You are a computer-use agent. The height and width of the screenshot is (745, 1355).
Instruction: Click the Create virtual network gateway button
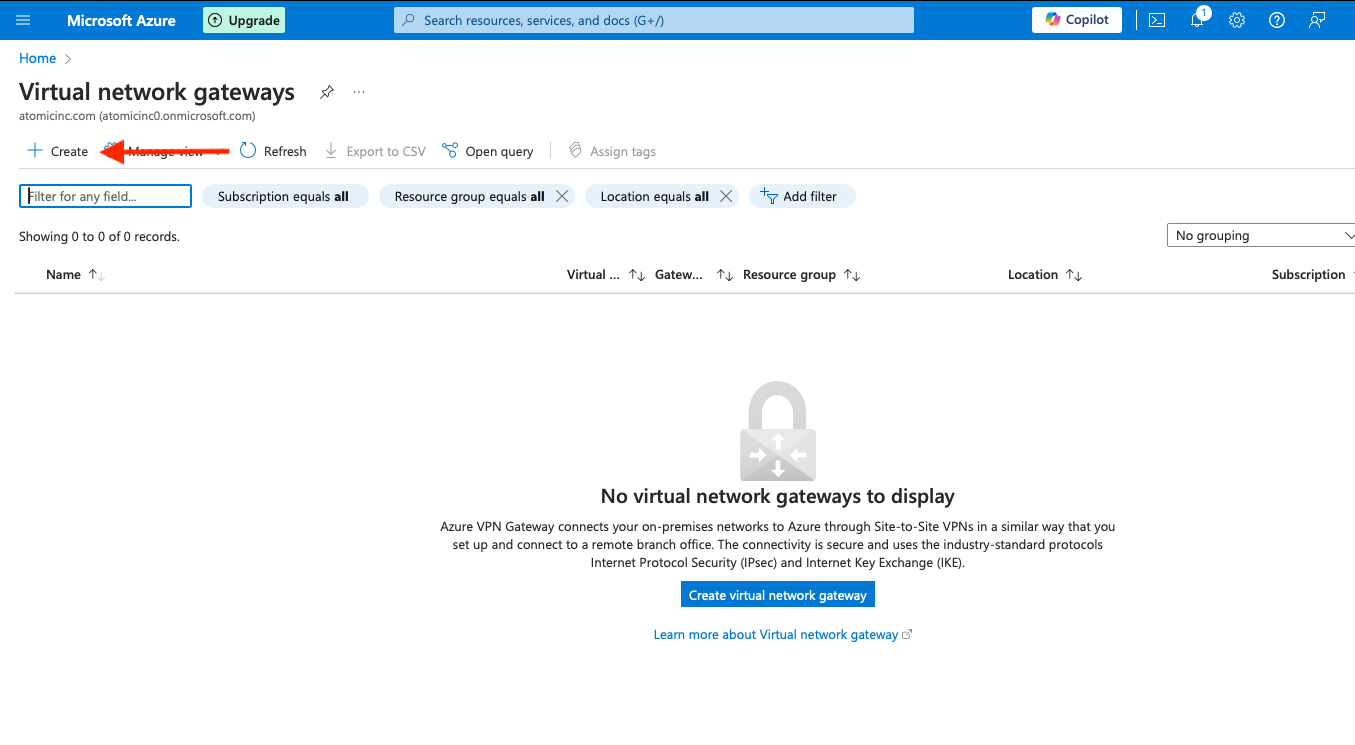click(x=778, y=595)
